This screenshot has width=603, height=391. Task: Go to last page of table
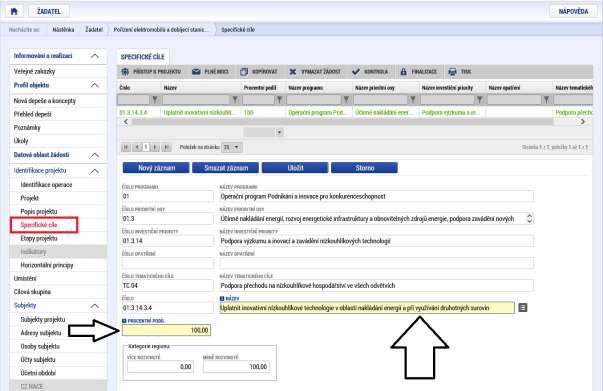166,147
